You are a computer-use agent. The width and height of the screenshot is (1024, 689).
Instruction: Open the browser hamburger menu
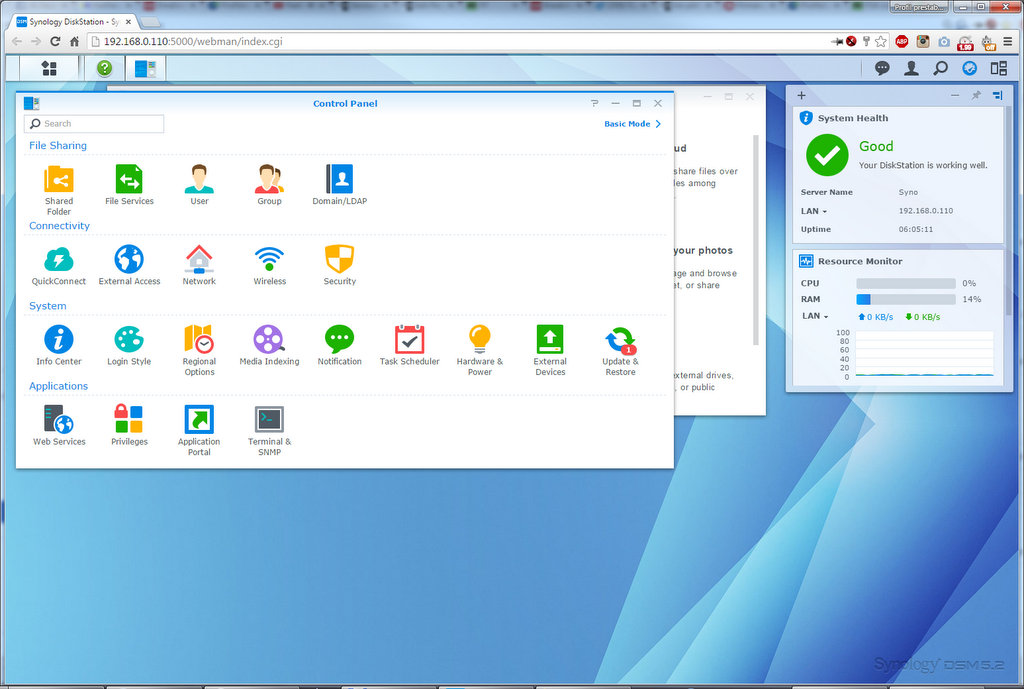point(1008,41)
